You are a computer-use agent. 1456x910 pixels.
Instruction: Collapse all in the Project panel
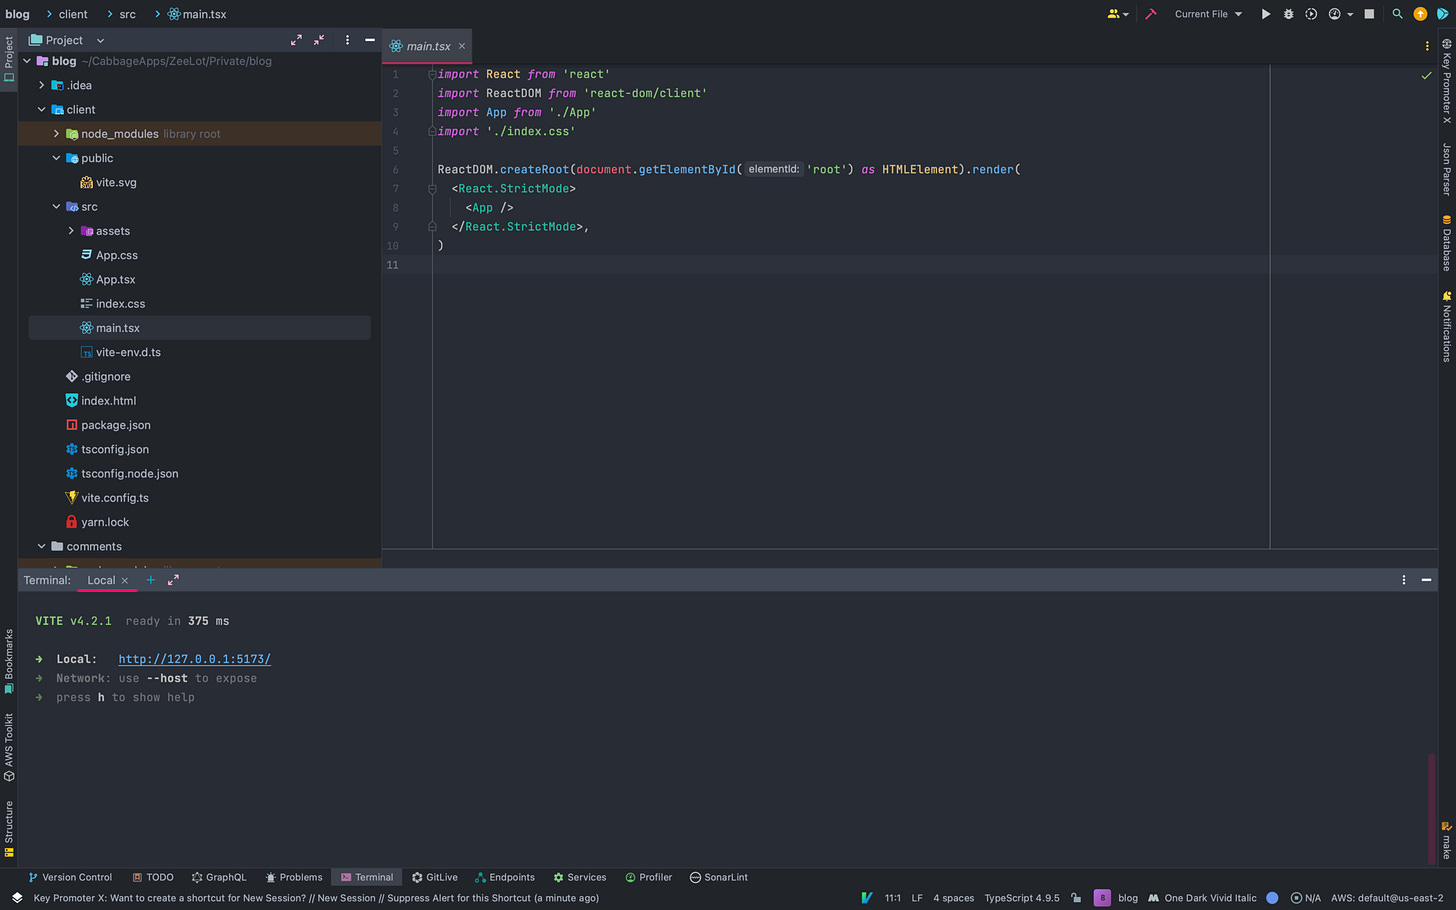(x=319, y=40)
